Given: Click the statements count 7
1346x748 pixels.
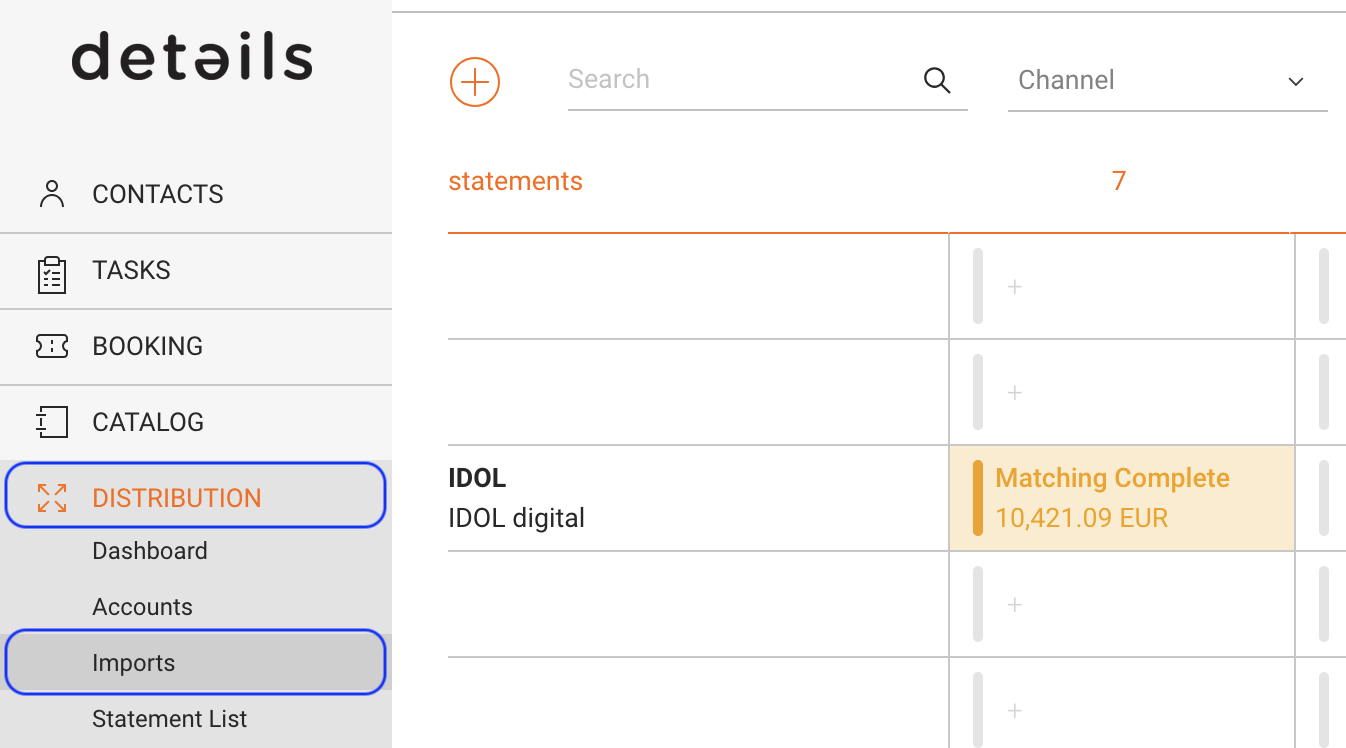Looking at the screenshot, I should (1119, 181).
